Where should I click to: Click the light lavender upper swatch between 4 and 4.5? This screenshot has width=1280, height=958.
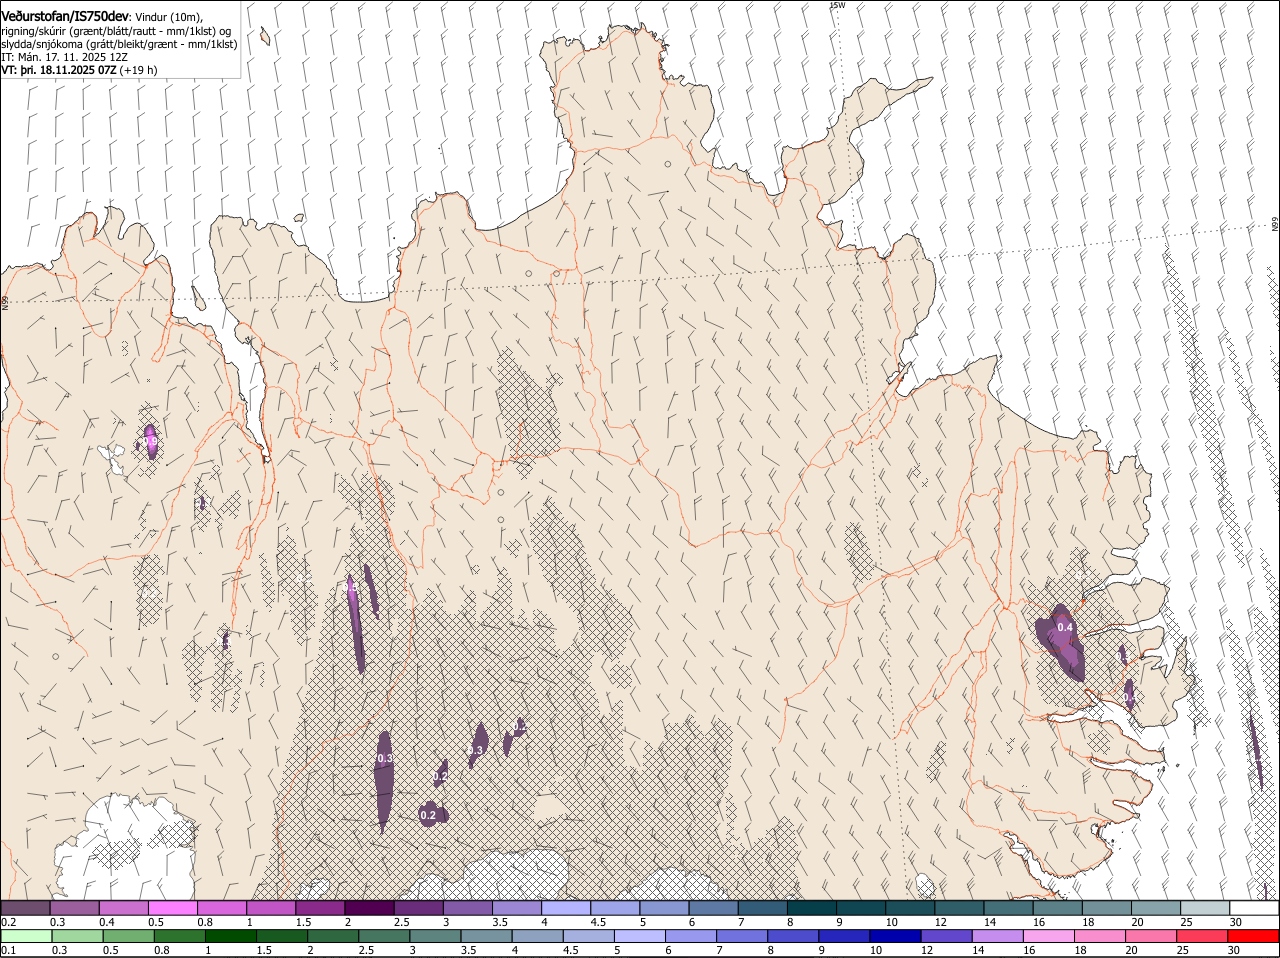pyautogui.click(x=566, y=908)
